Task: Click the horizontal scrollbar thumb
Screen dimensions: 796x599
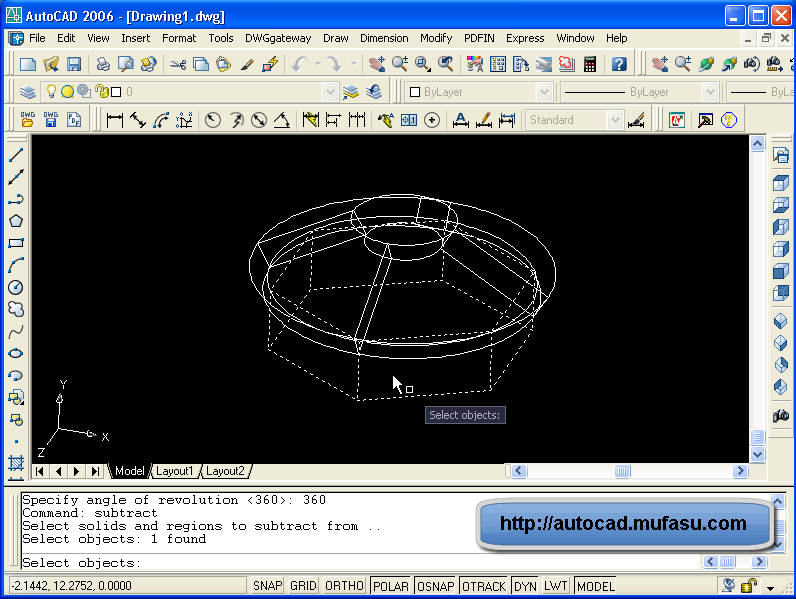Action: pos(622,471)
